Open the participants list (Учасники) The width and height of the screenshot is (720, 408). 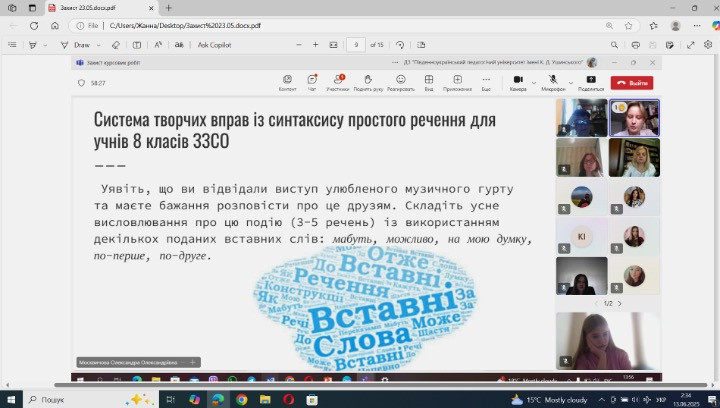click(337, 81)
